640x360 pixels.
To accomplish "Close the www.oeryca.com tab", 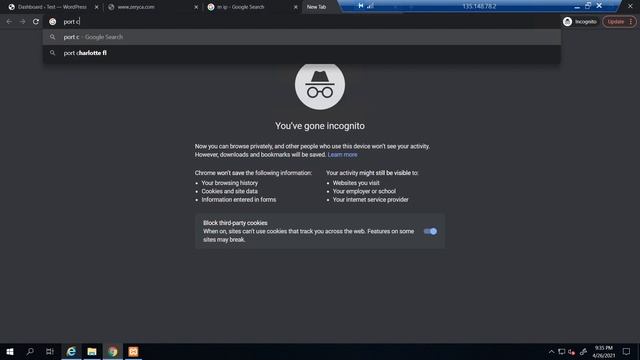I will pos(196,7).
